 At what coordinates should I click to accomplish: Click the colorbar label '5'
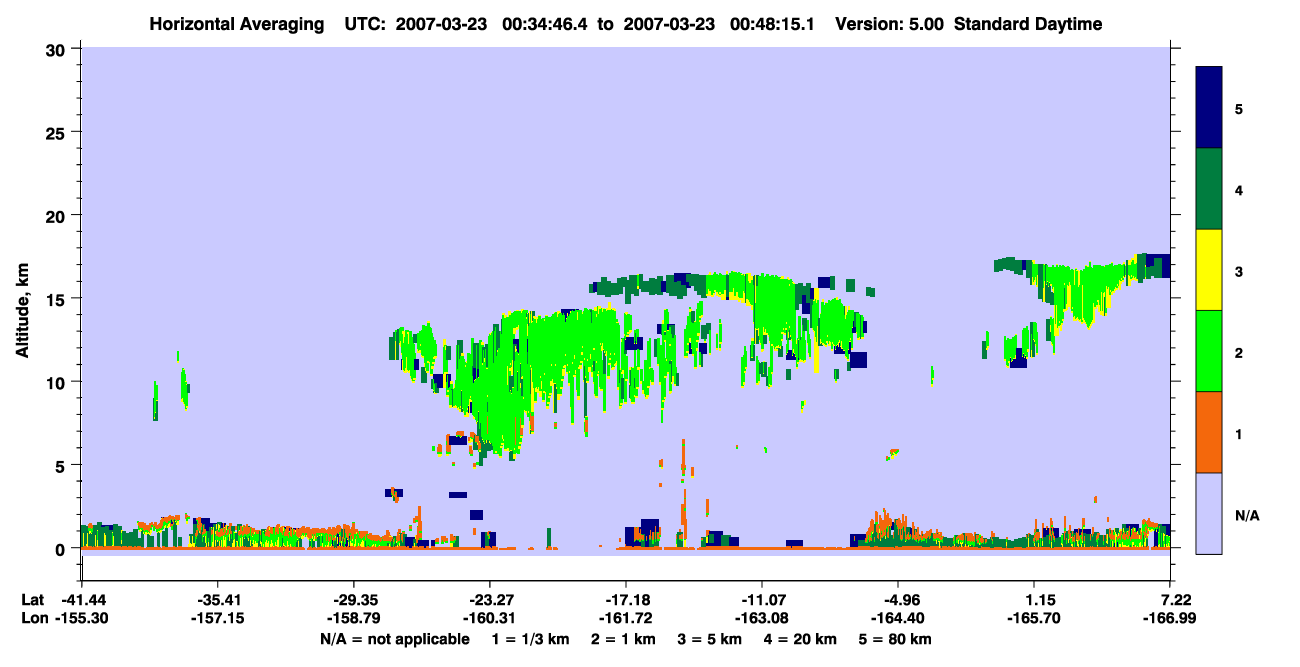point(1239,108)
